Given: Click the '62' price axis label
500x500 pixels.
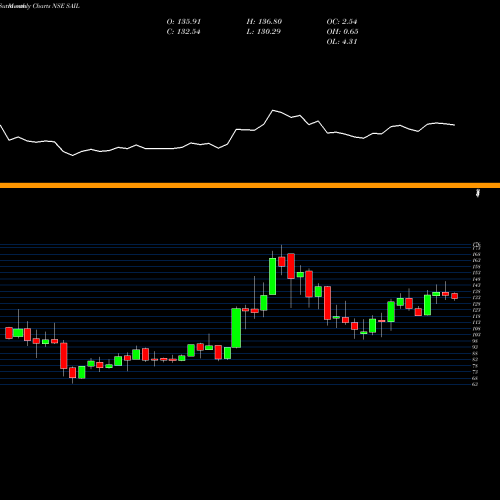Looking at the screenshot, I should pos(475,384).
